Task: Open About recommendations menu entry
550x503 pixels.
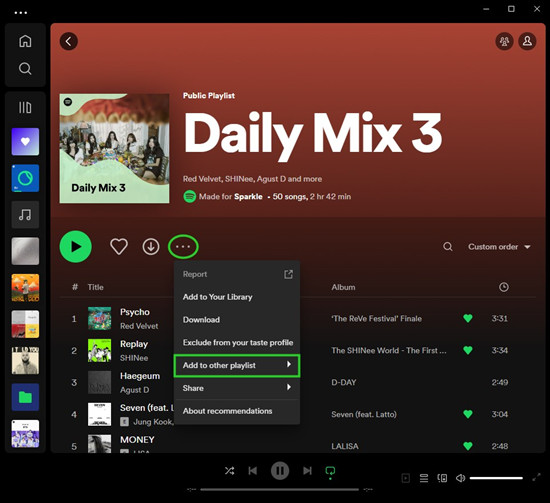Action: pos(237,411)
